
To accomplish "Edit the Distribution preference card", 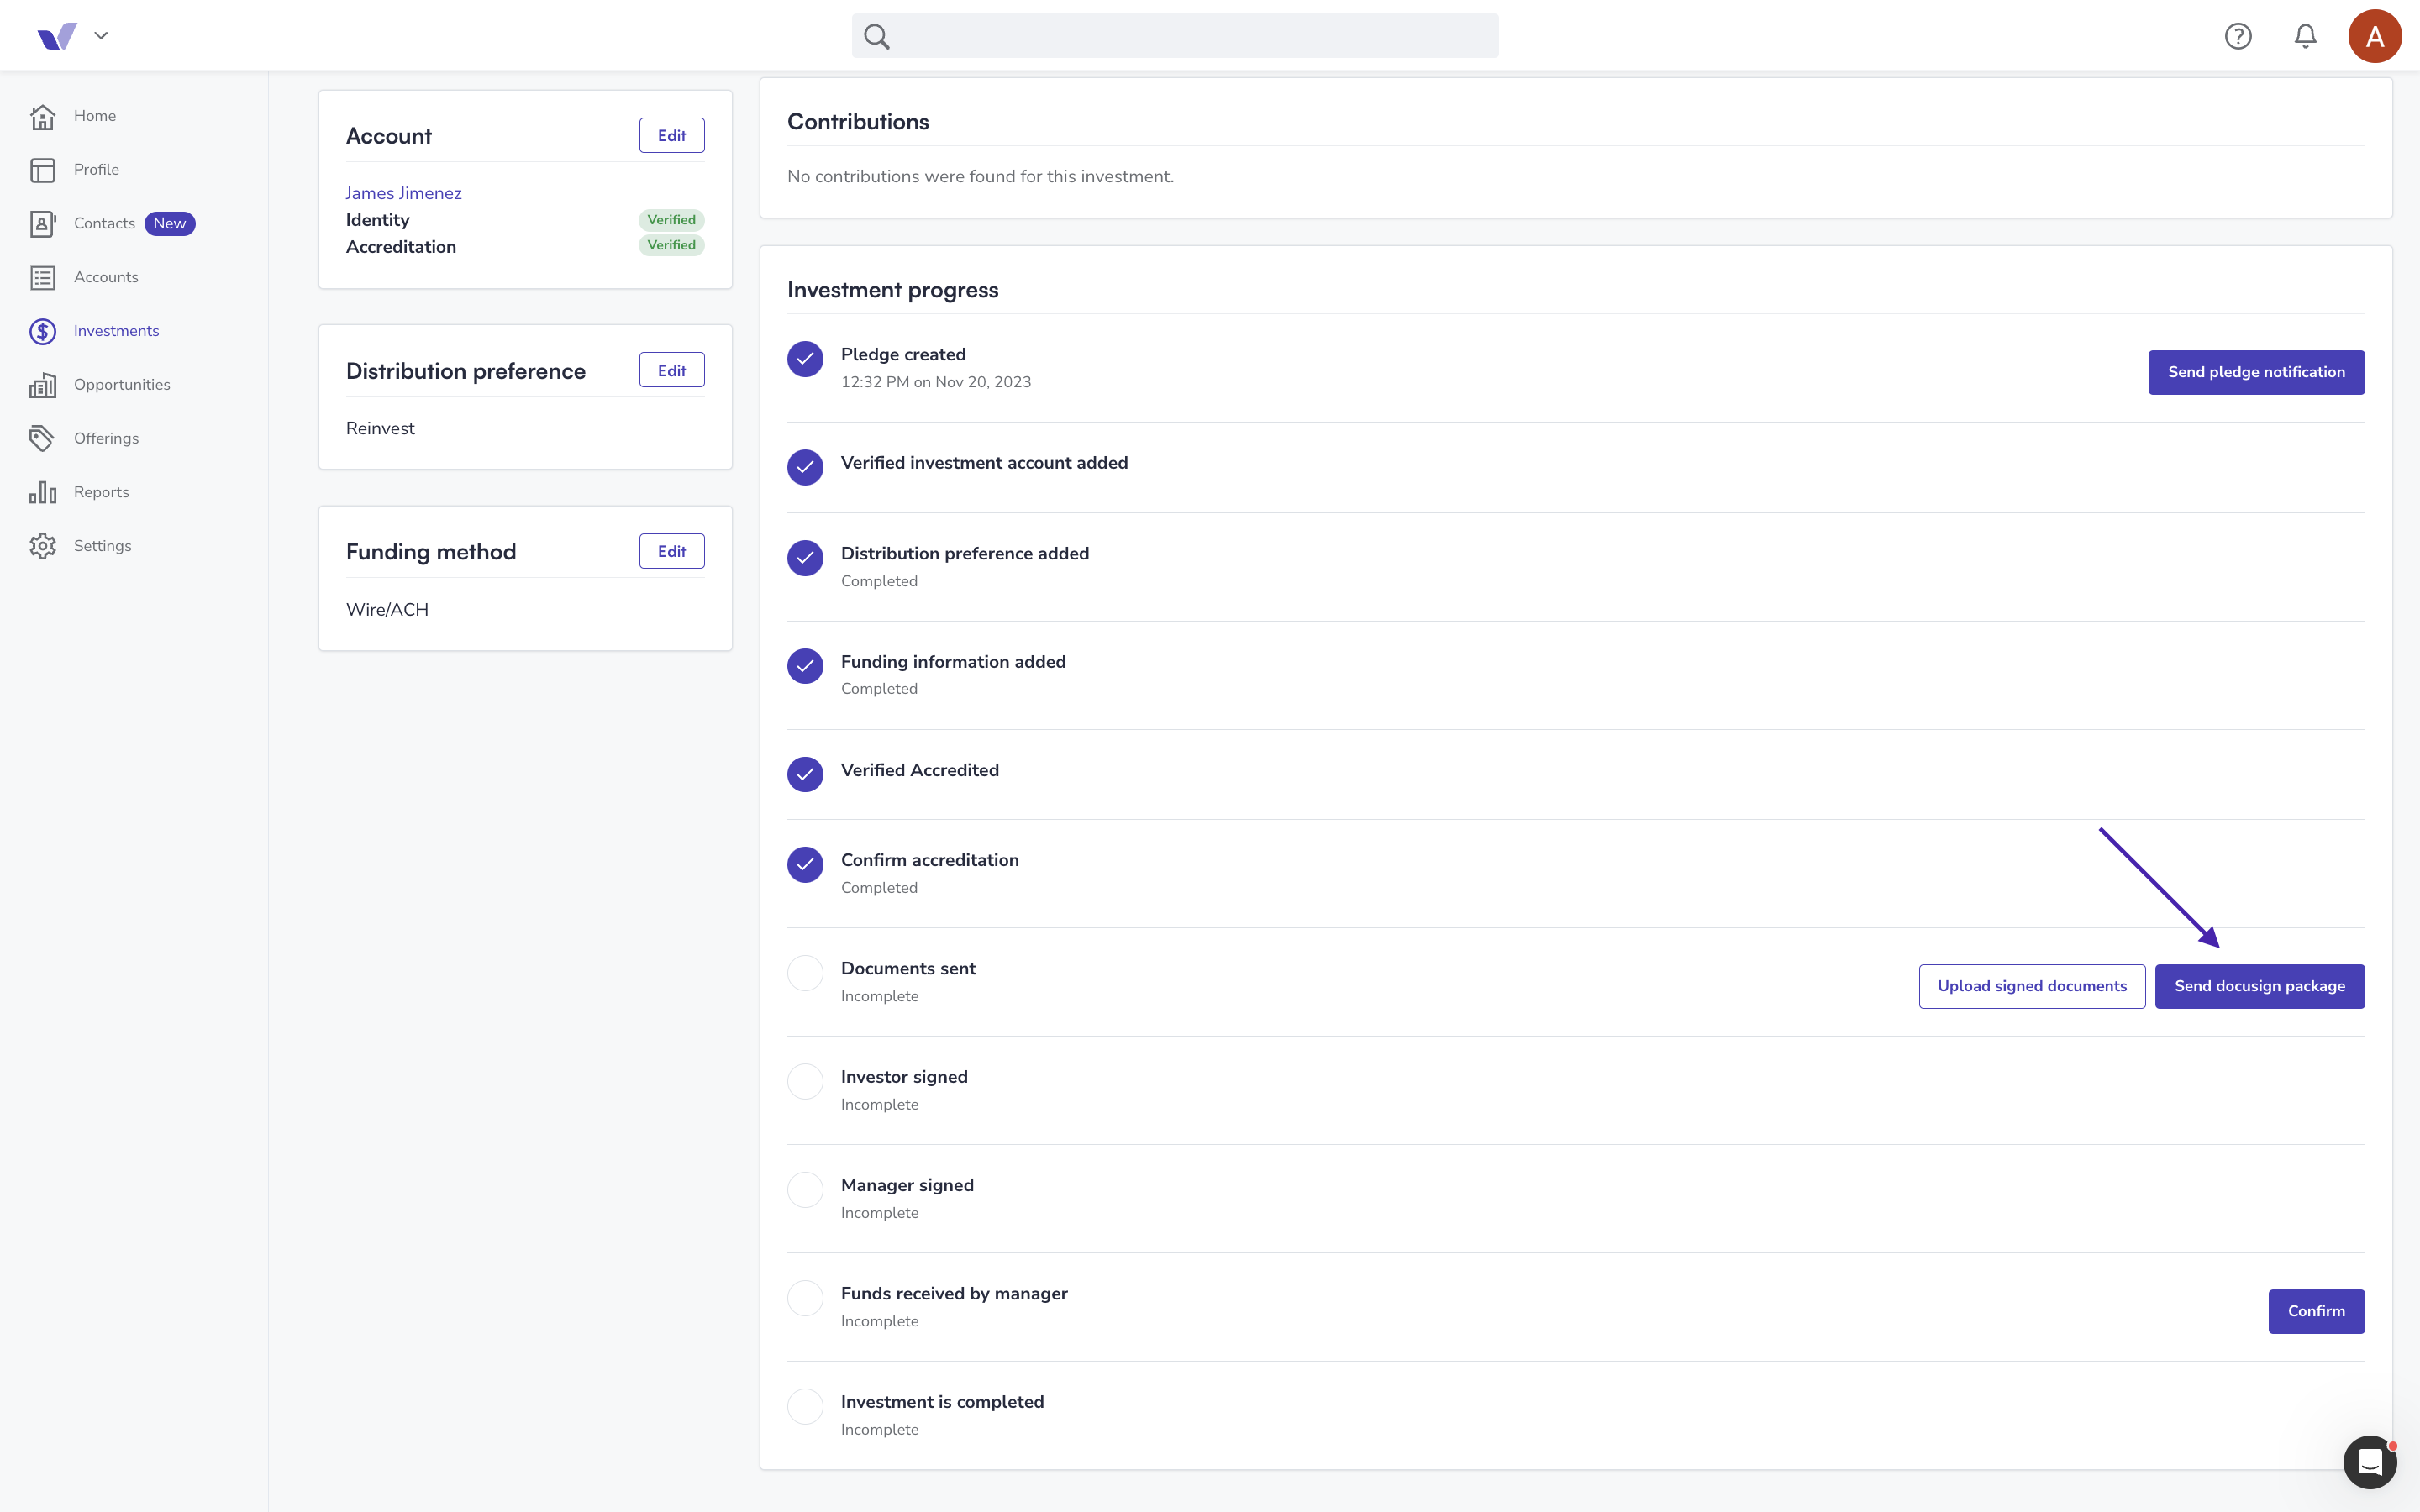I will pos(671,371).
